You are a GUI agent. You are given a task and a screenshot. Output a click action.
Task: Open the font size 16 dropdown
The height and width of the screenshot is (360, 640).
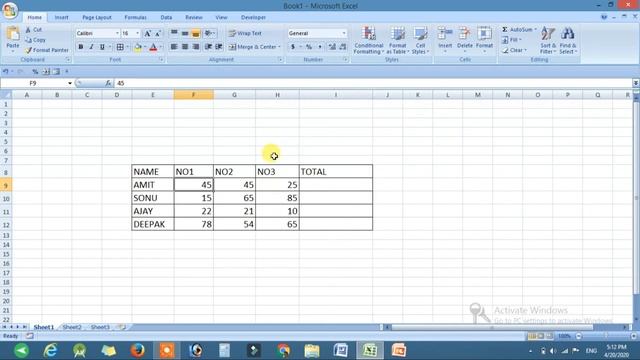coord(138,33)
